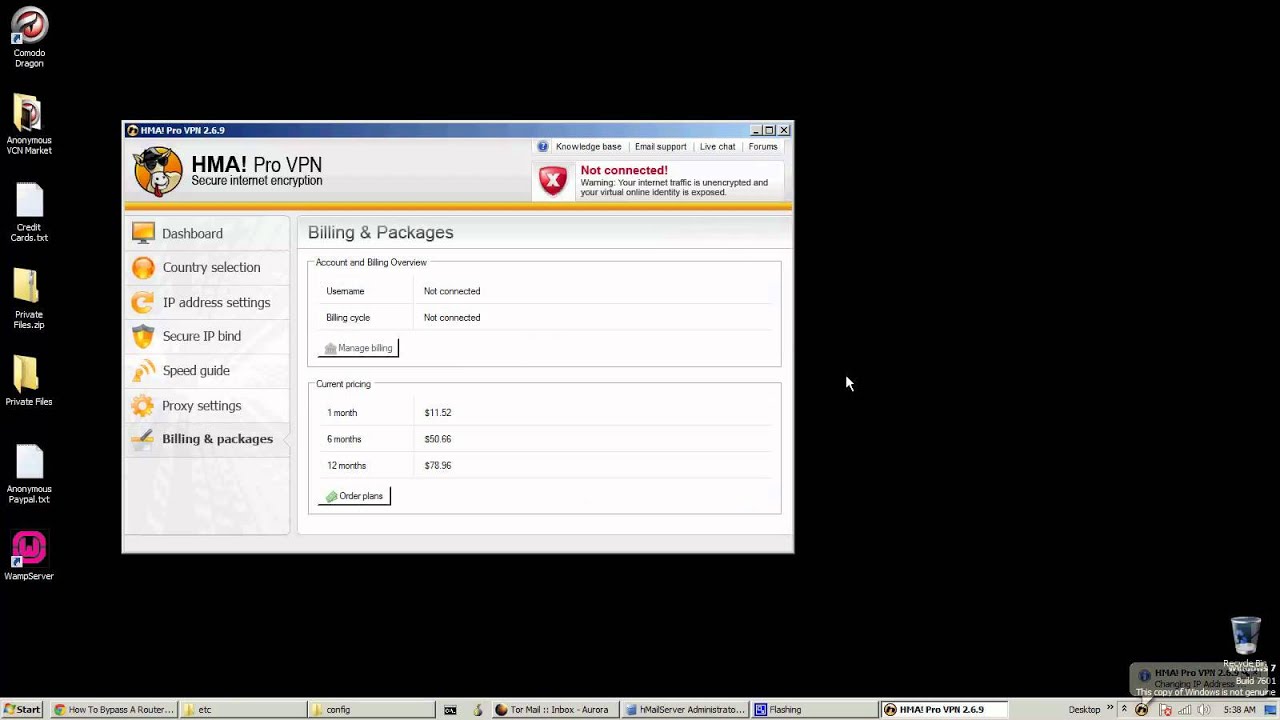The width and height of the screenshot is (1280, 720).
Task: Open the volume speaker tray icon
Action: coord(1204,710)
